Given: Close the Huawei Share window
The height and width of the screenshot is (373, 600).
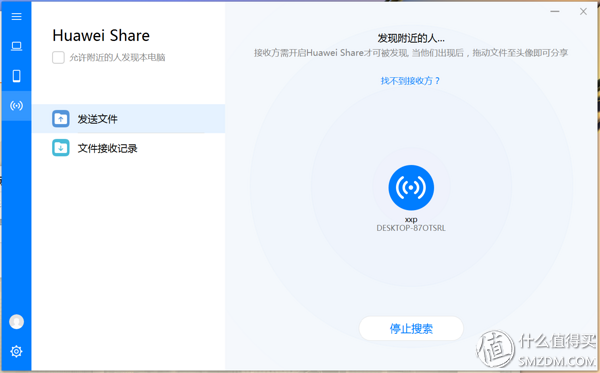Looking at the screenshot, I should pyautogui.click(x=583, y=11).
